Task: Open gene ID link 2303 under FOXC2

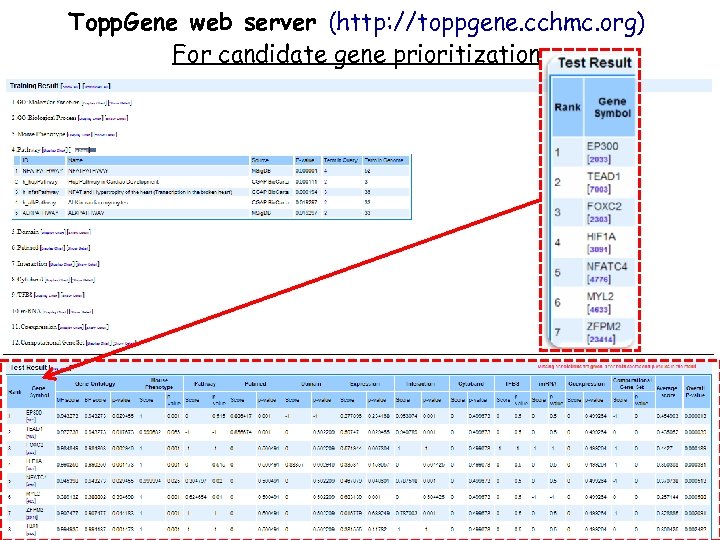Action: click(599, 219)
